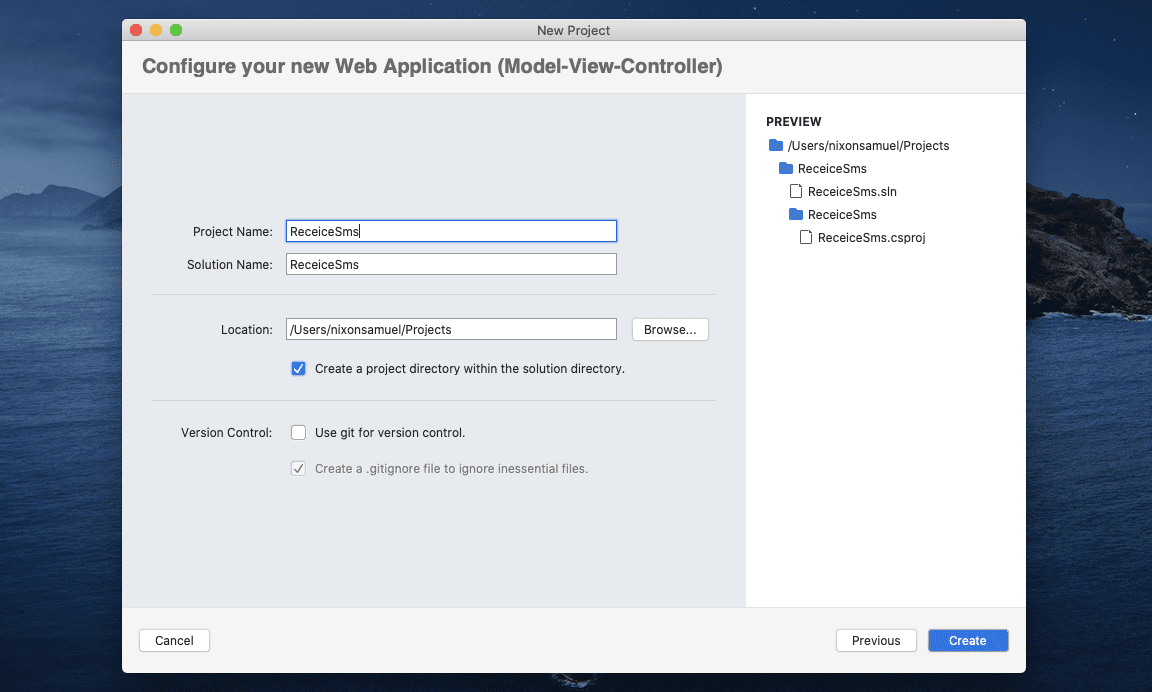
Task: Cancel the new project dialog
Action: pos(174,640)
